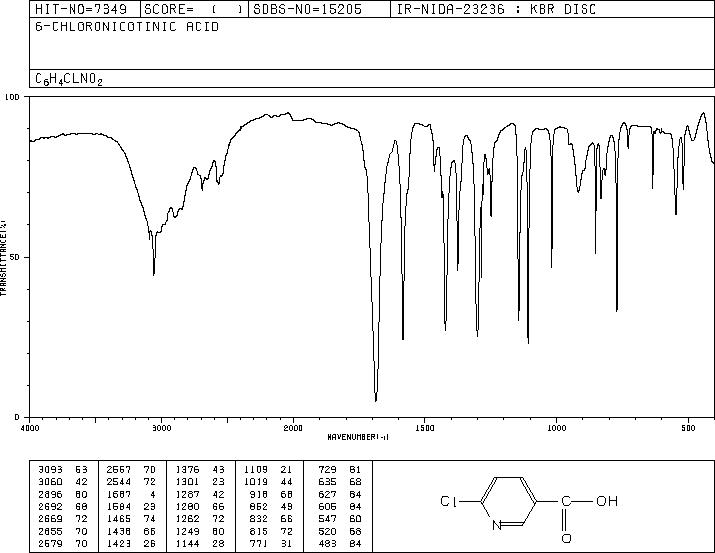Click the compound name 6-CHLORONICOTINIC ACID
Screen dimensions: 715x553
(127, 27)
